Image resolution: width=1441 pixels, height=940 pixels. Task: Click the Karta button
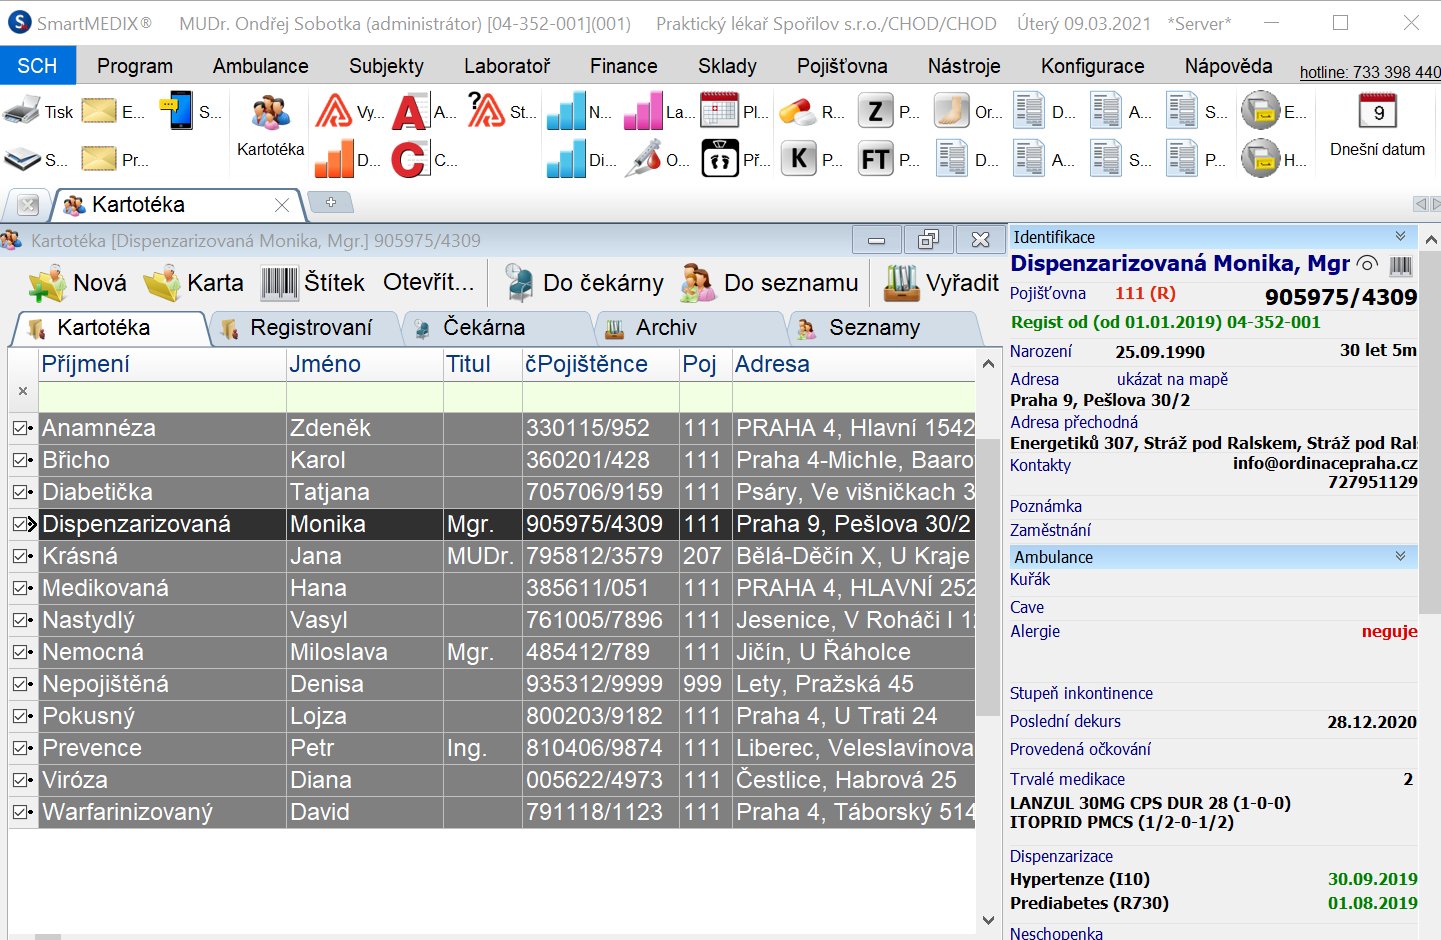pos(194,283)
